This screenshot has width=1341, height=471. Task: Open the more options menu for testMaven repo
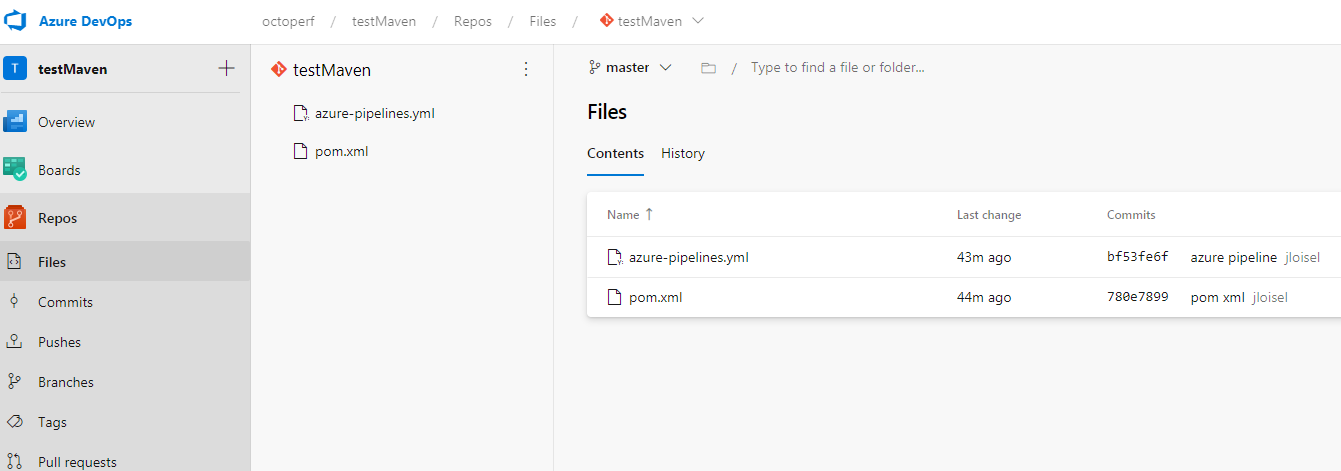pyautogui.click(x=526, y=69)
